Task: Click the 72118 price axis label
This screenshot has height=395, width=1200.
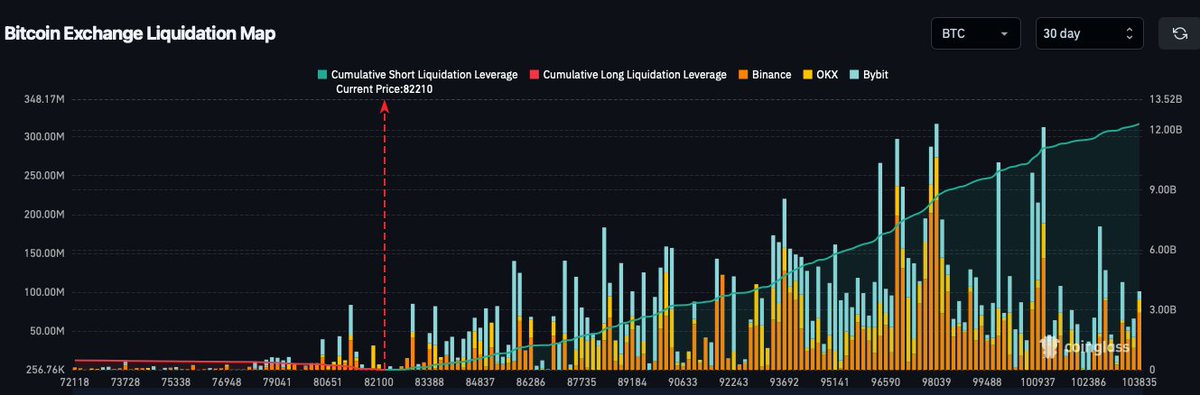Action: pyautogui.click(x=75, y=383)
